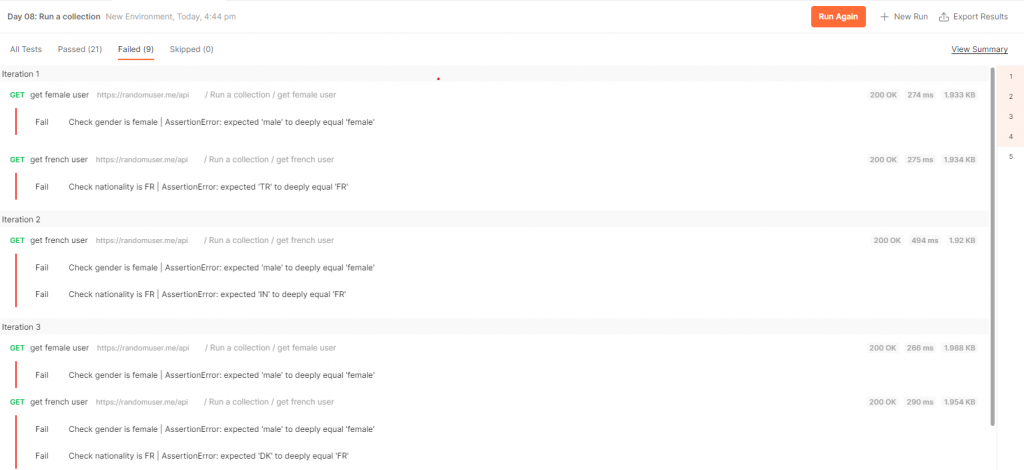Jump to iteration 5 in side navigator
This screenshot has height=470, width=1024.
pos(1010,157)
